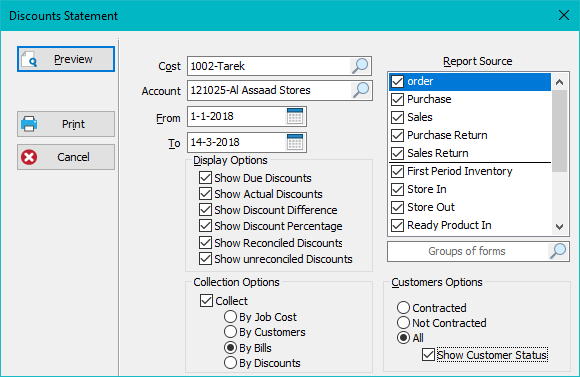Select By Customers radio option
Viewport: 580px width, 377px height.
click(230, 332)
